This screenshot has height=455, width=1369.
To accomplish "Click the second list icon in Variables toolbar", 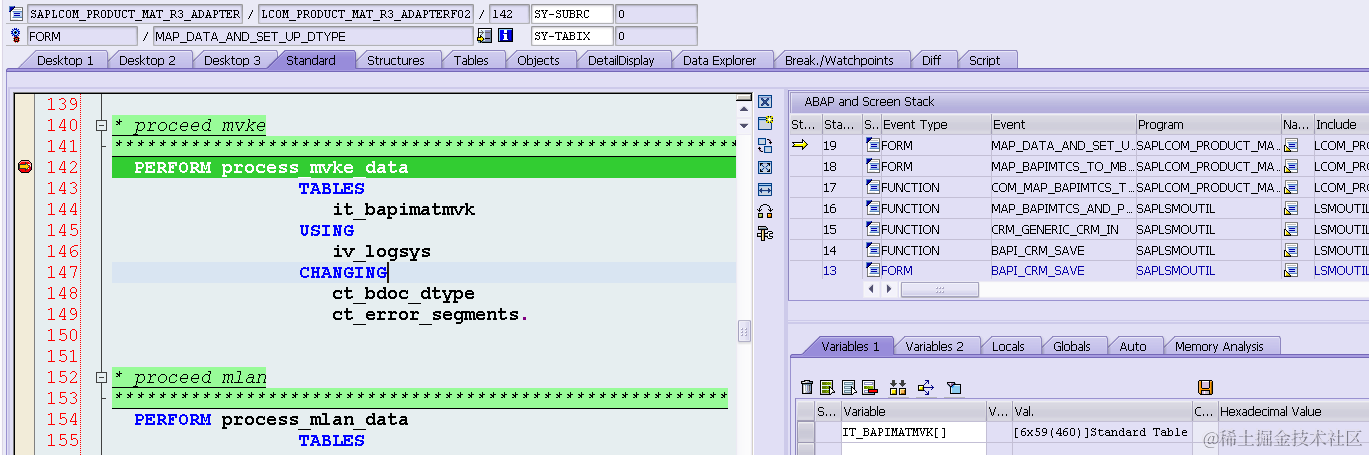I will pos(848,387).
